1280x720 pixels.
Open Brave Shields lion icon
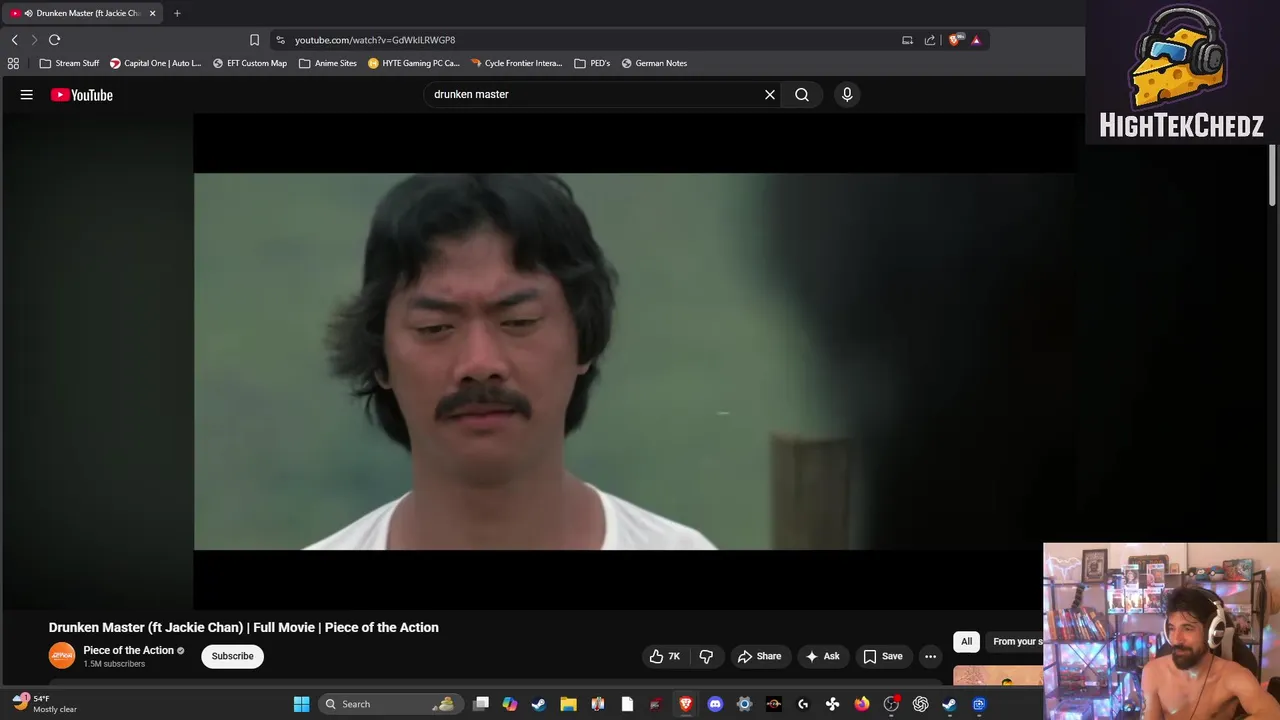pos(955,40)
